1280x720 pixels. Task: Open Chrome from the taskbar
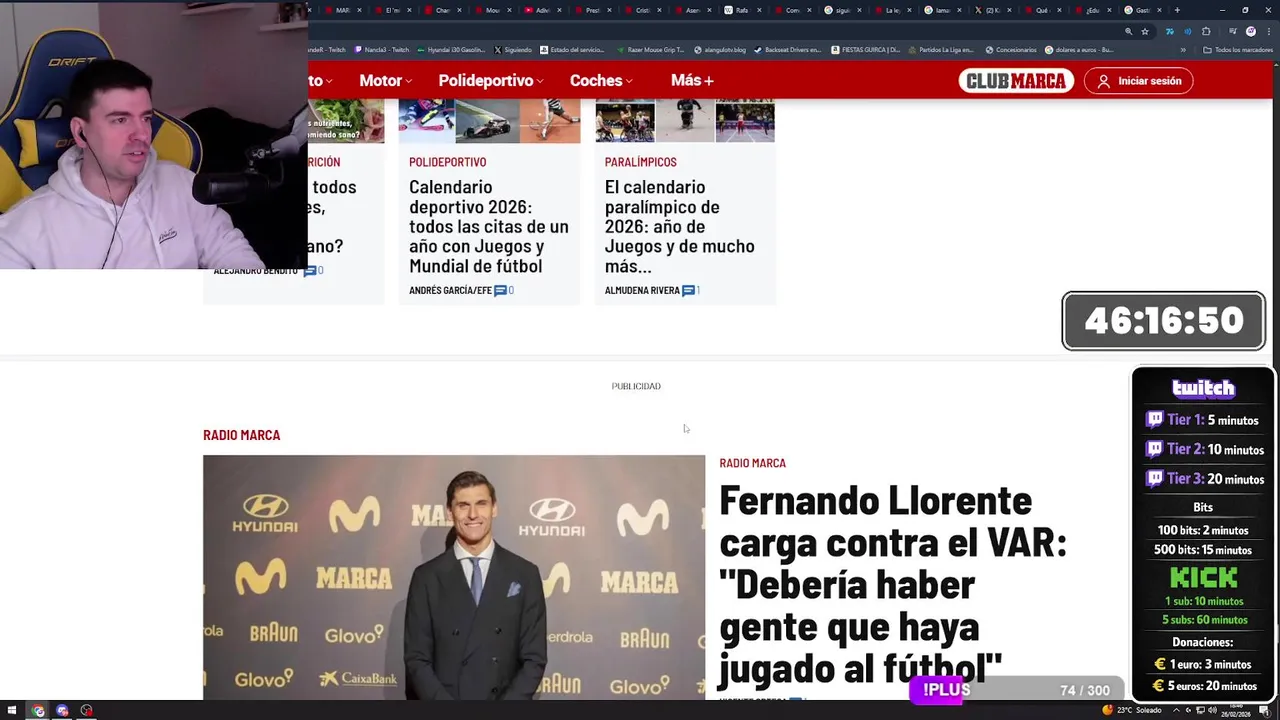pos(38,711)
